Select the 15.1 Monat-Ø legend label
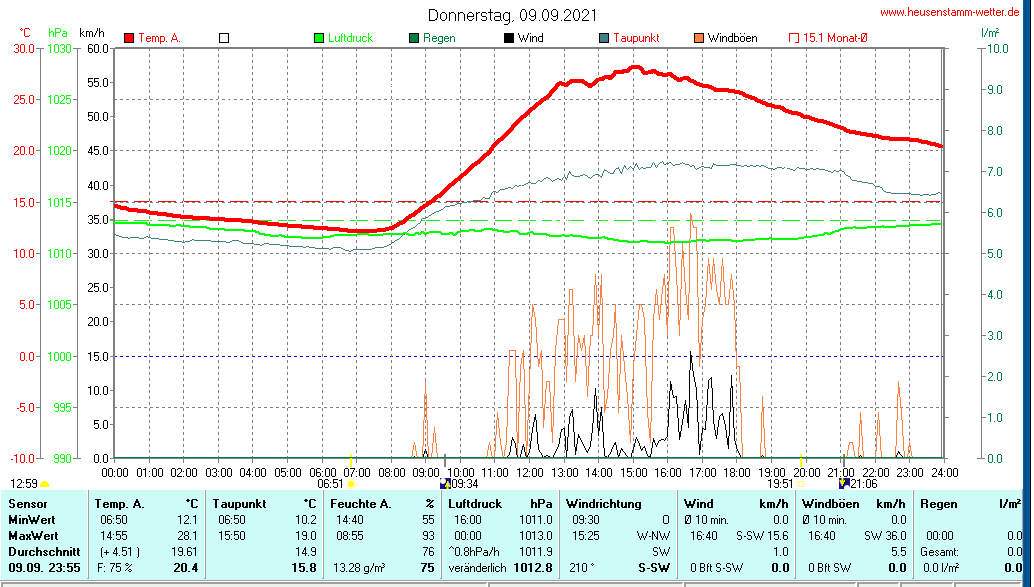 pyautogui.click(x=835, y=38)
